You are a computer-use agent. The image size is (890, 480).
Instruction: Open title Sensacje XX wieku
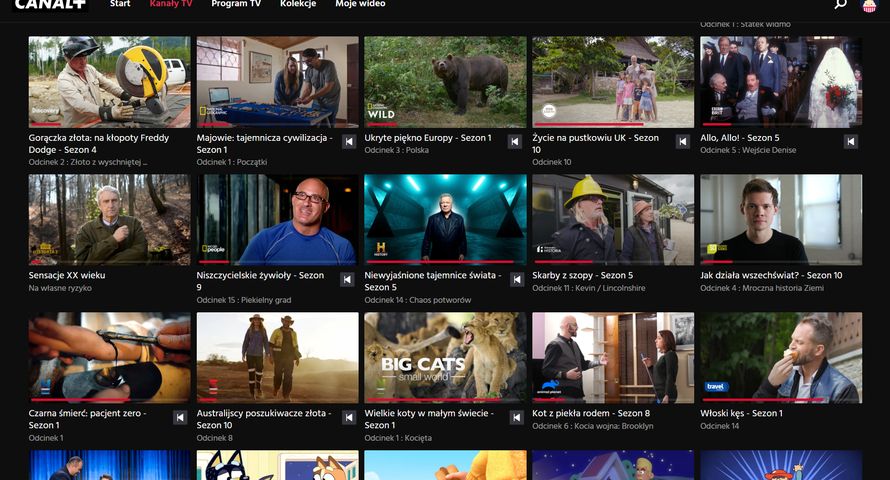pos(67,275)
